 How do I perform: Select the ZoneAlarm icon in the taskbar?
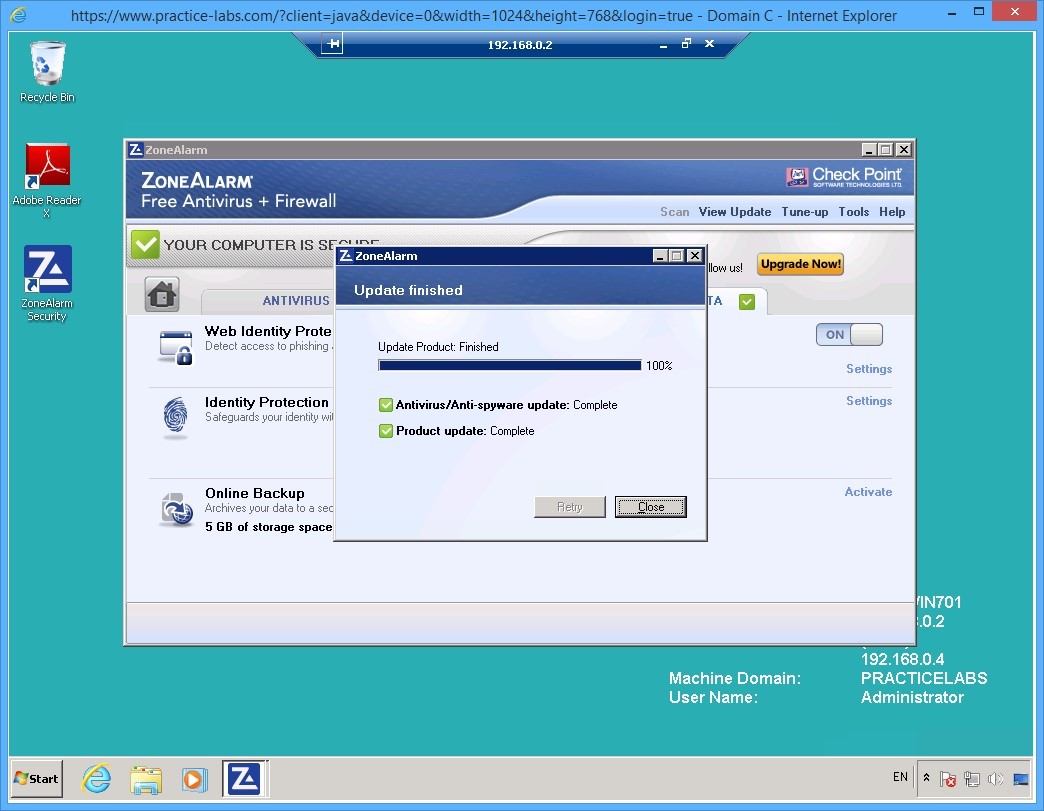click(244, 777)
